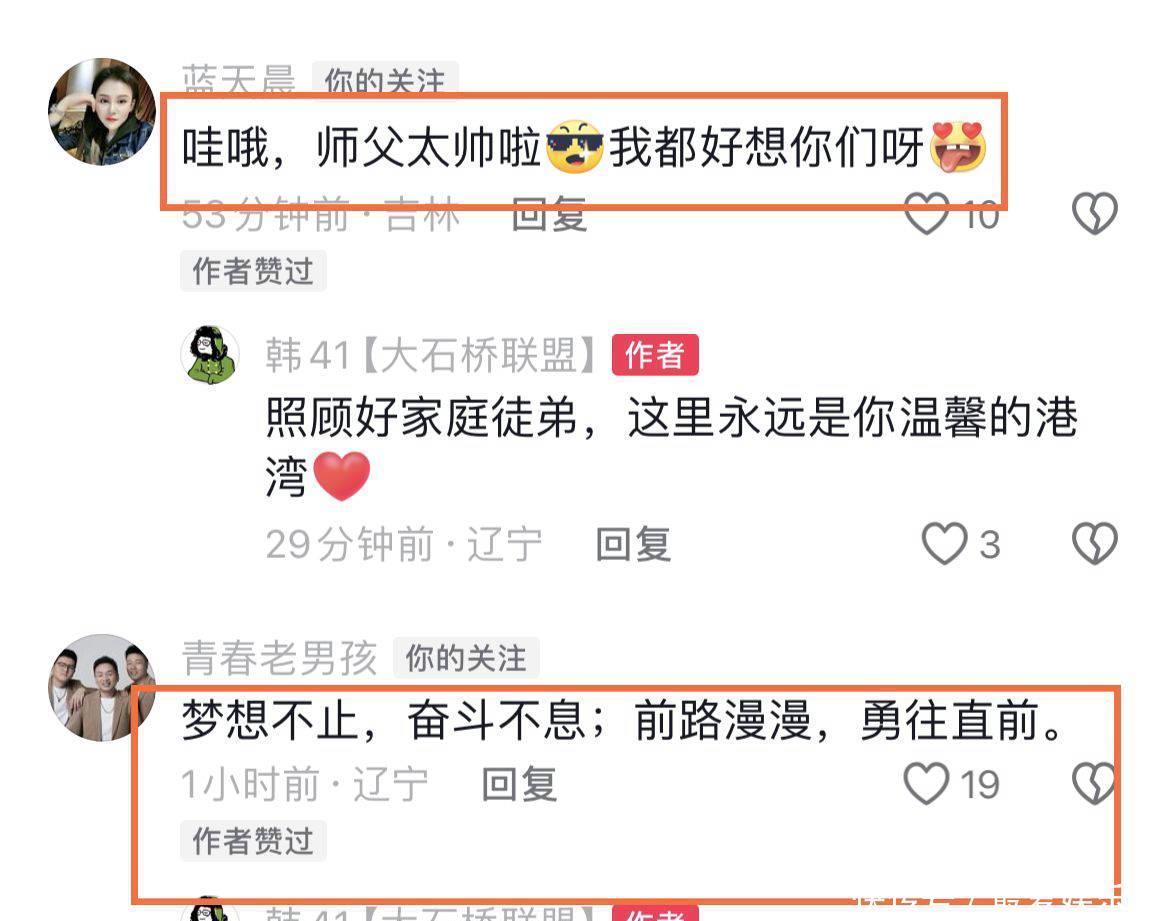Open 青春老男孩's group avatar
This screenshot has height=921, width=1170.
pos(102,687)
